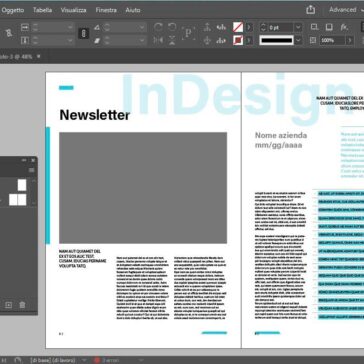
Task: Collapse the Pages panel with double arrows
Action: click(x=24, y=160)
